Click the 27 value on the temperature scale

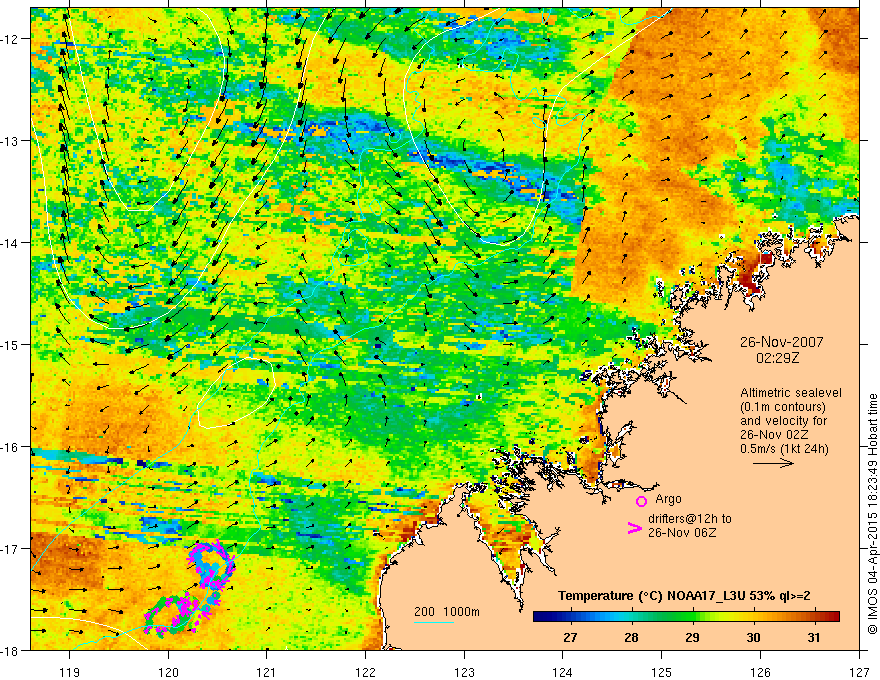(x=570, y=638)
